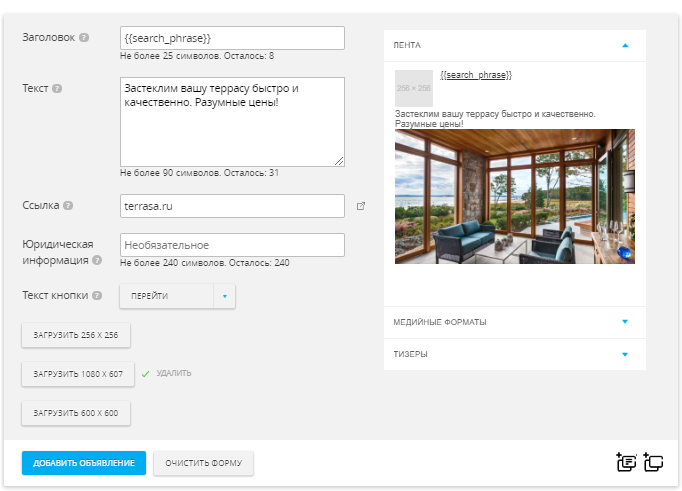Screen dimensions: 682x491
Task: Expand the Тизеры section
Action: (x=625, y=354)
